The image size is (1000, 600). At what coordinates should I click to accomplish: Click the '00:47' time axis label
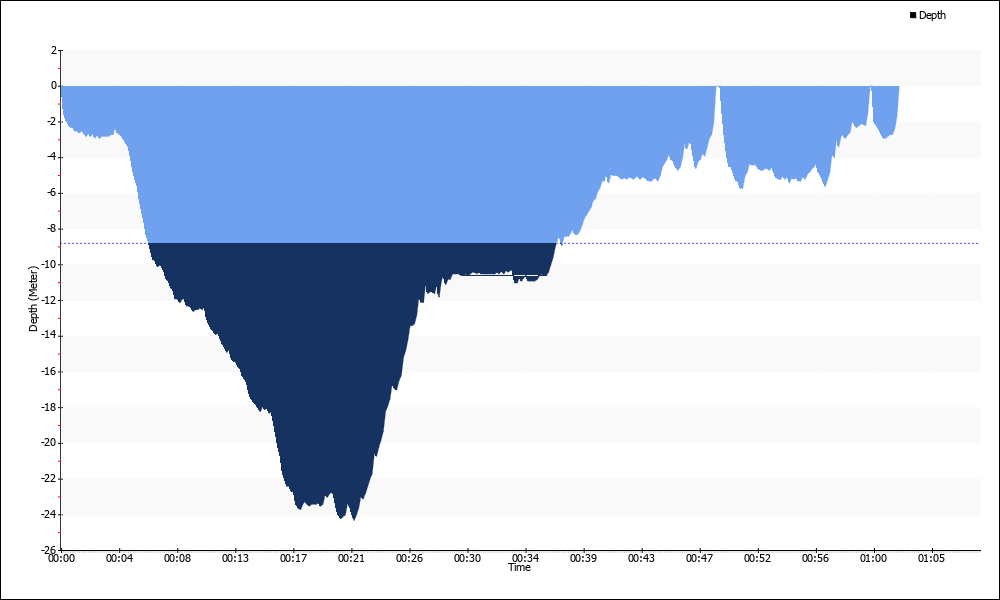tap(700, 559)
